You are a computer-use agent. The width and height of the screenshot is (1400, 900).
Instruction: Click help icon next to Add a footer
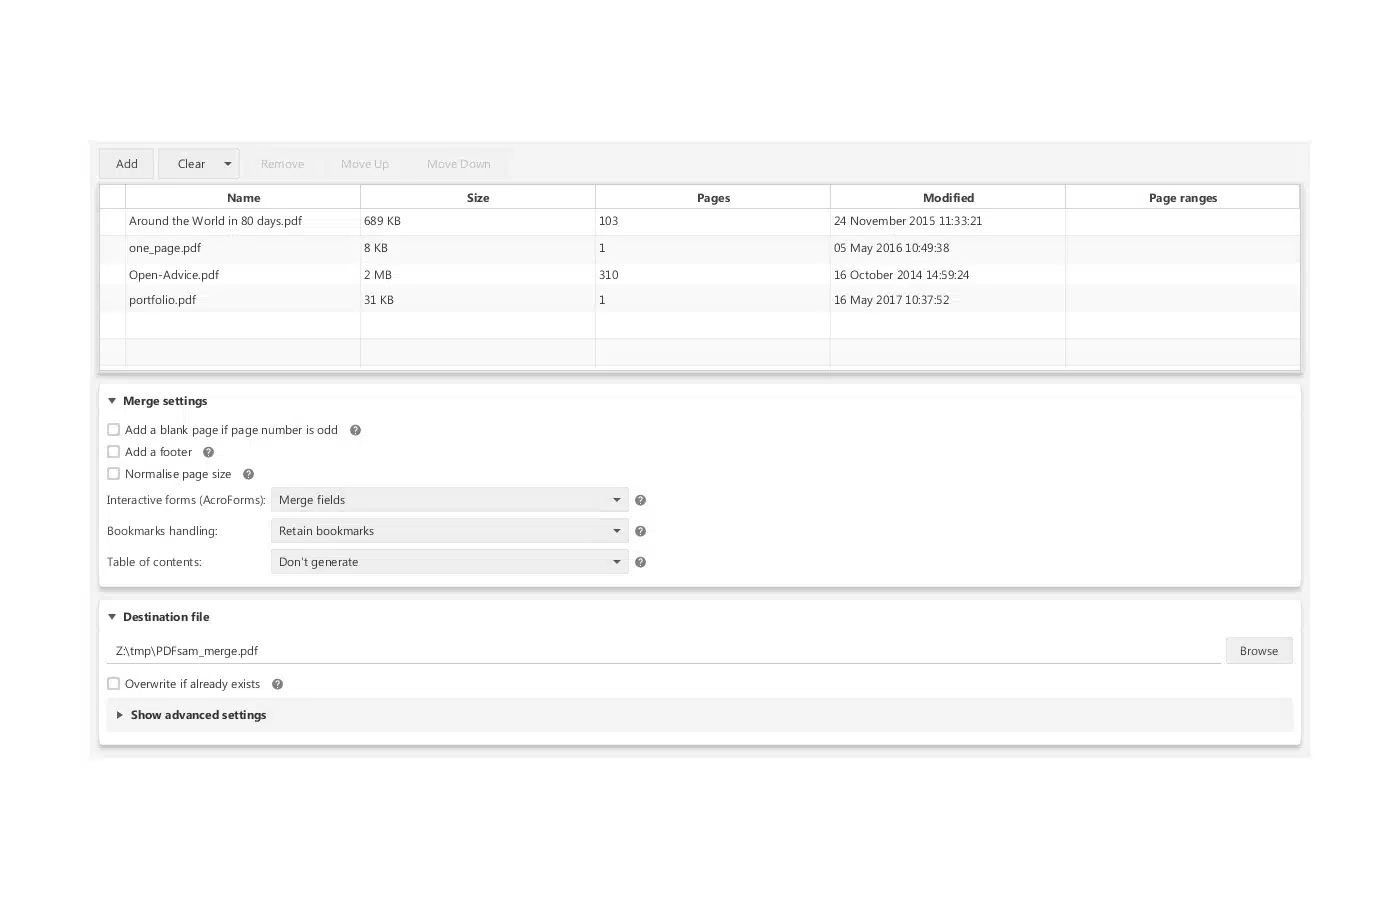click(208, 452)
